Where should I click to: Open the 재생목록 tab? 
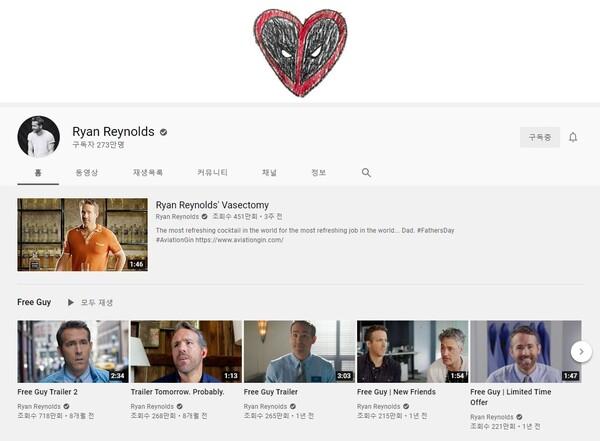click(148, 173)
